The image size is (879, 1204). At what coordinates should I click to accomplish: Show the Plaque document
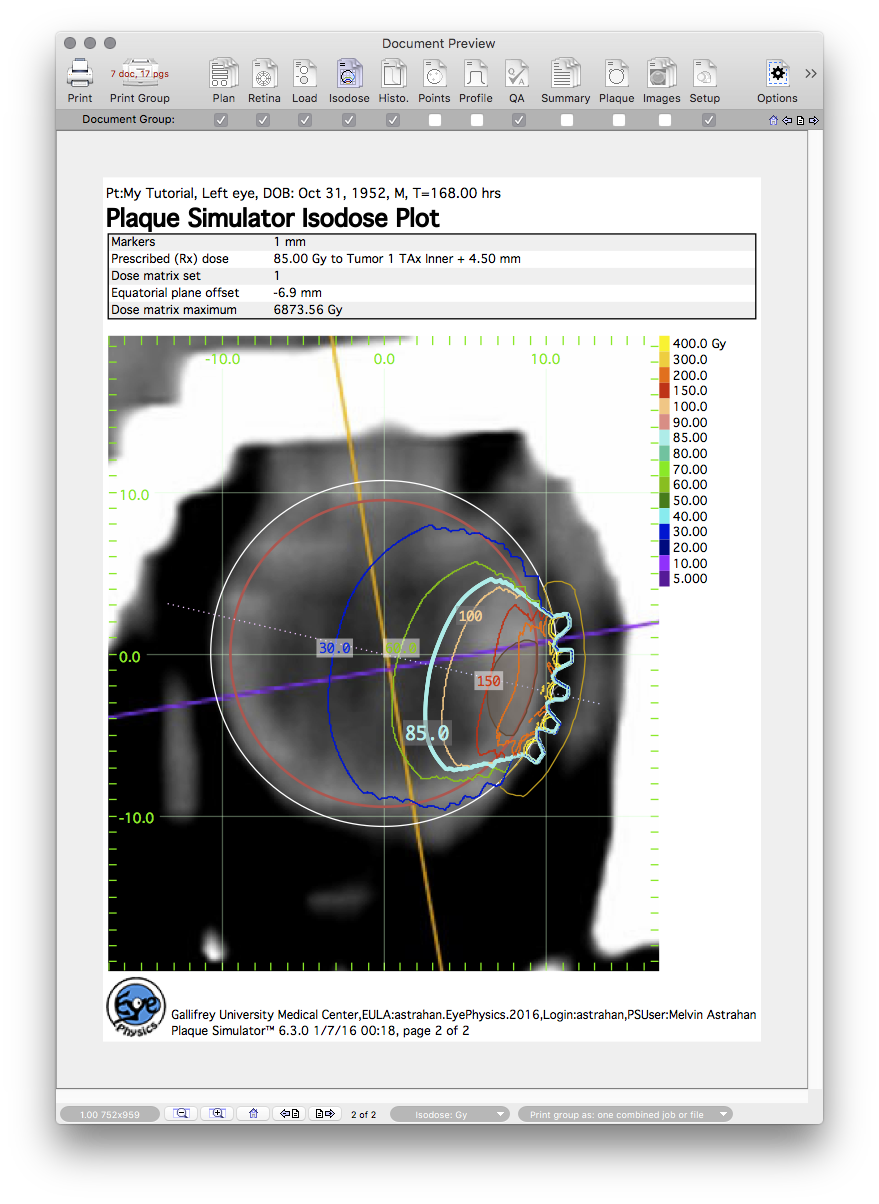coord(617,74)
